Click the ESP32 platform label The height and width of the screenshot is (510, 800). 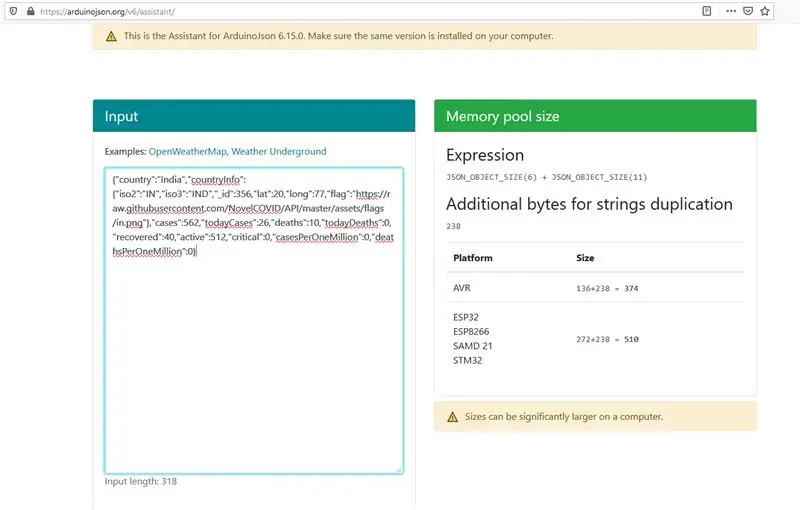pos(466,317)
